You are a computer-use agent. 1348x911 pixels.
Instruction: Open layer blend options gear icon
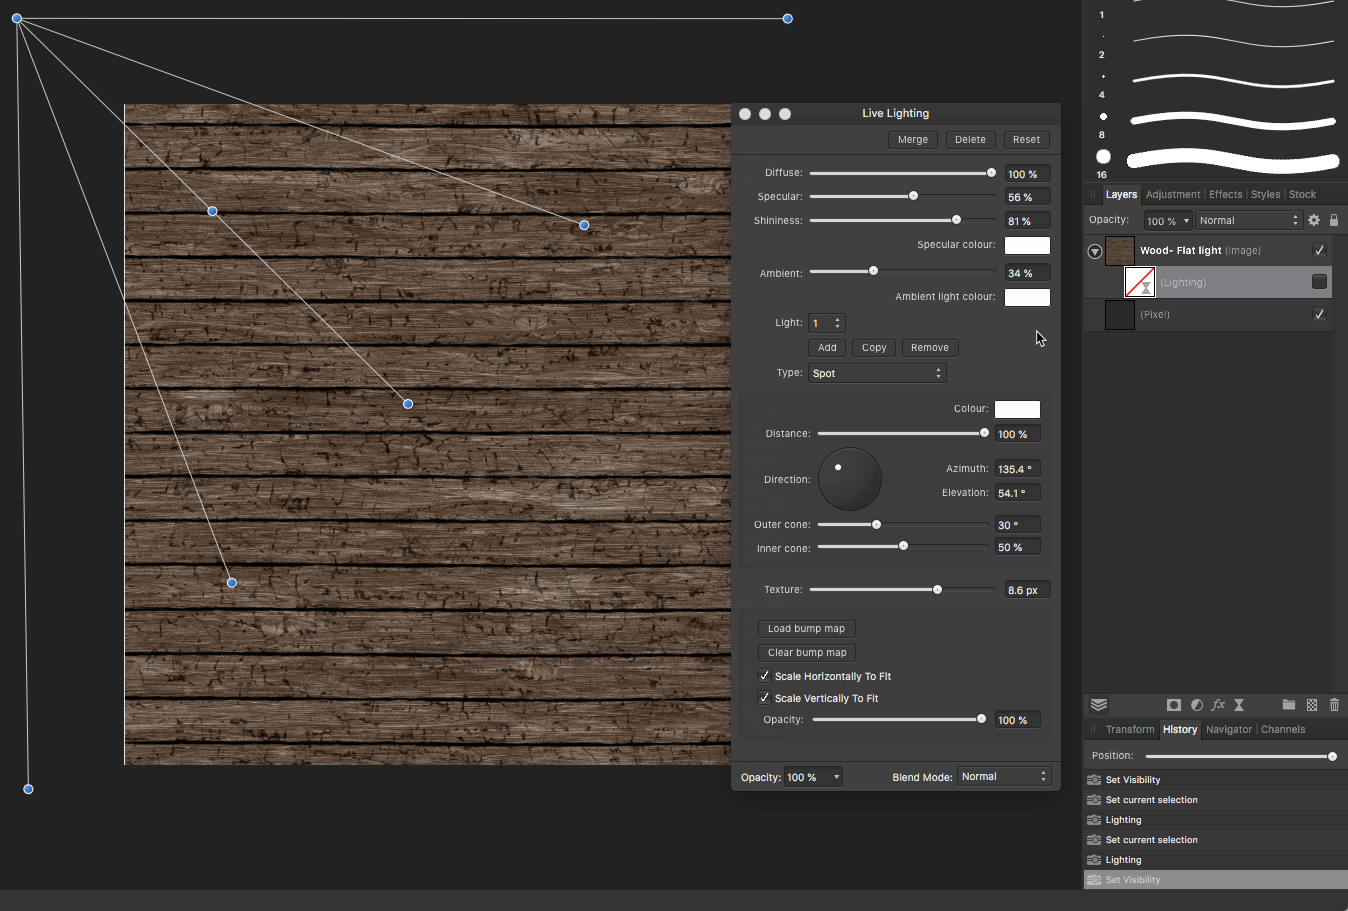1313,219
